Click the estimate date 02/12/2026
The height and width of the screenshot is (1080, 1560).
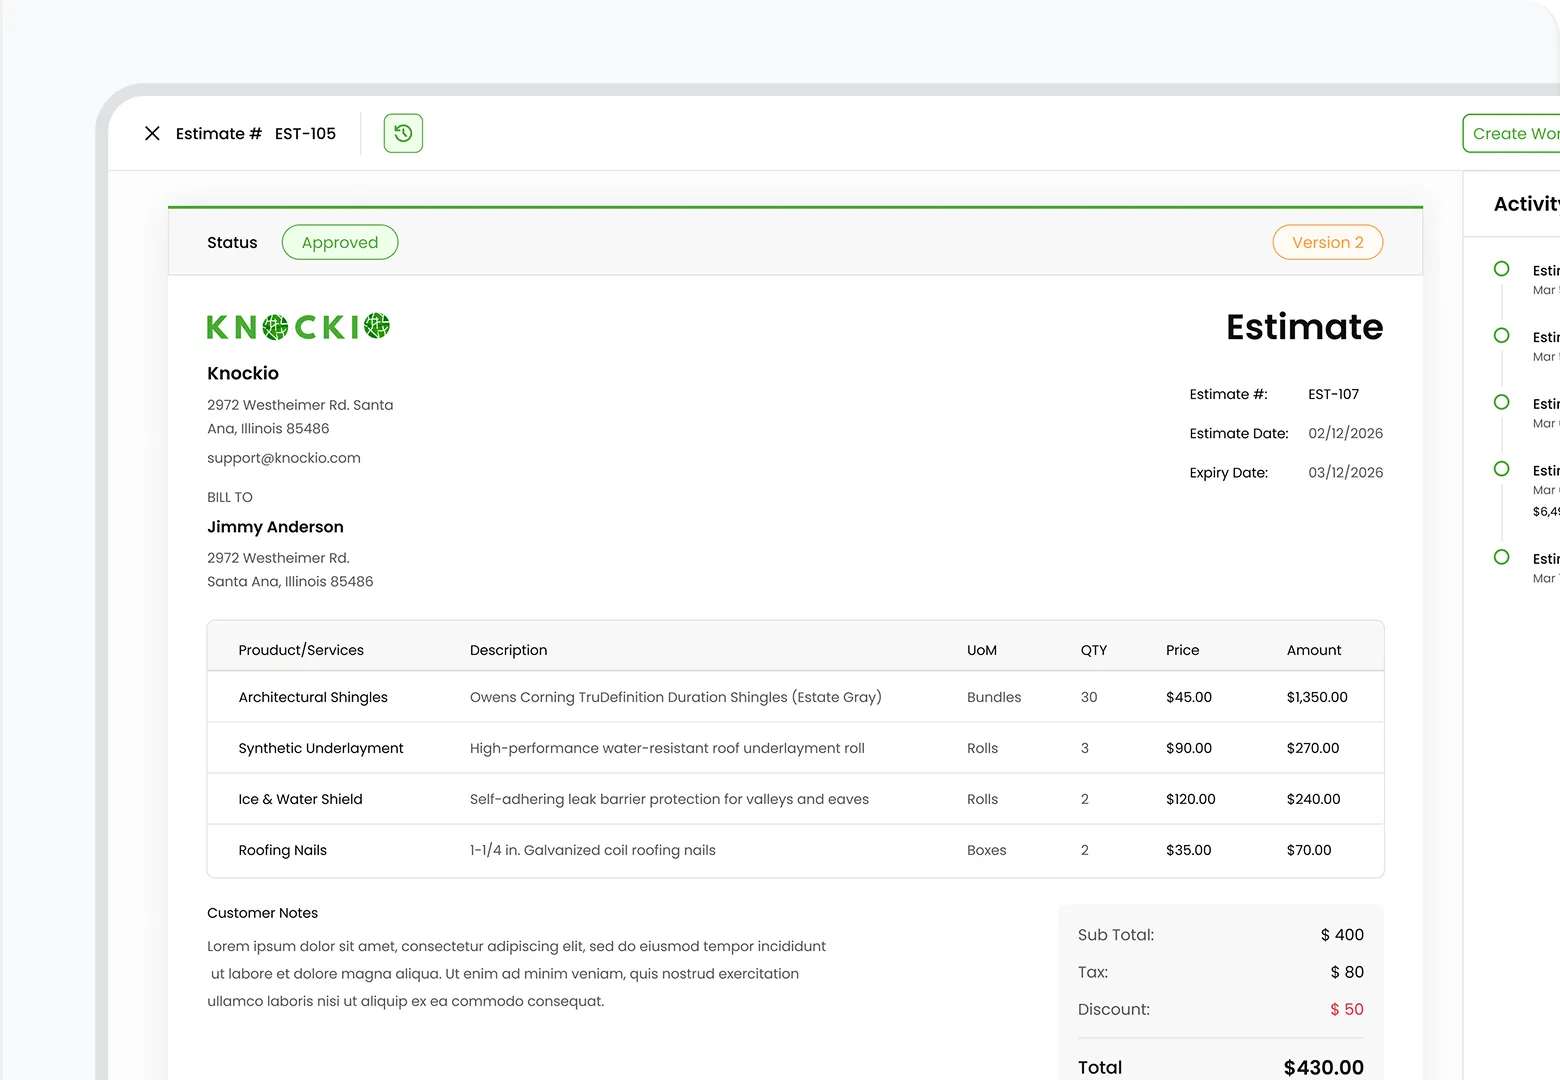(x=1345, y=433)
